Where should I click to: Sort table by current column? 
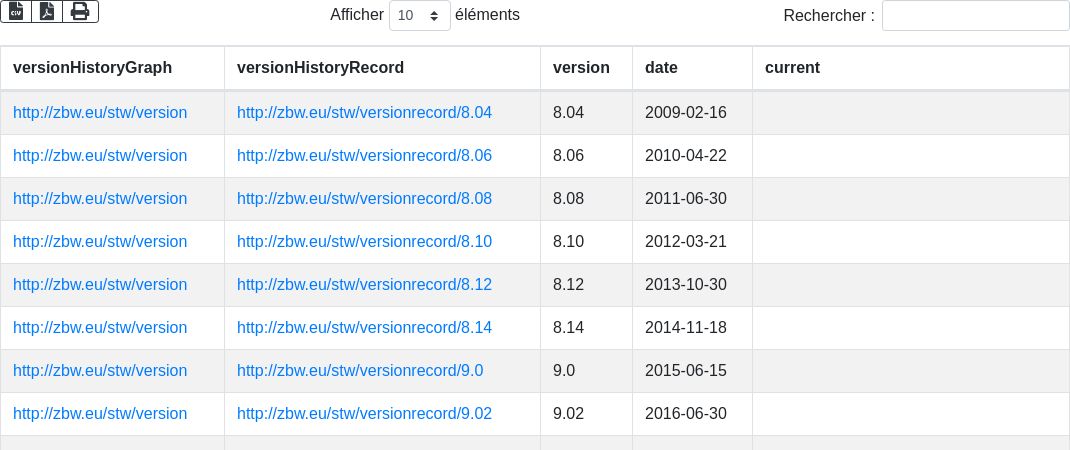click(x=792, y=68)
